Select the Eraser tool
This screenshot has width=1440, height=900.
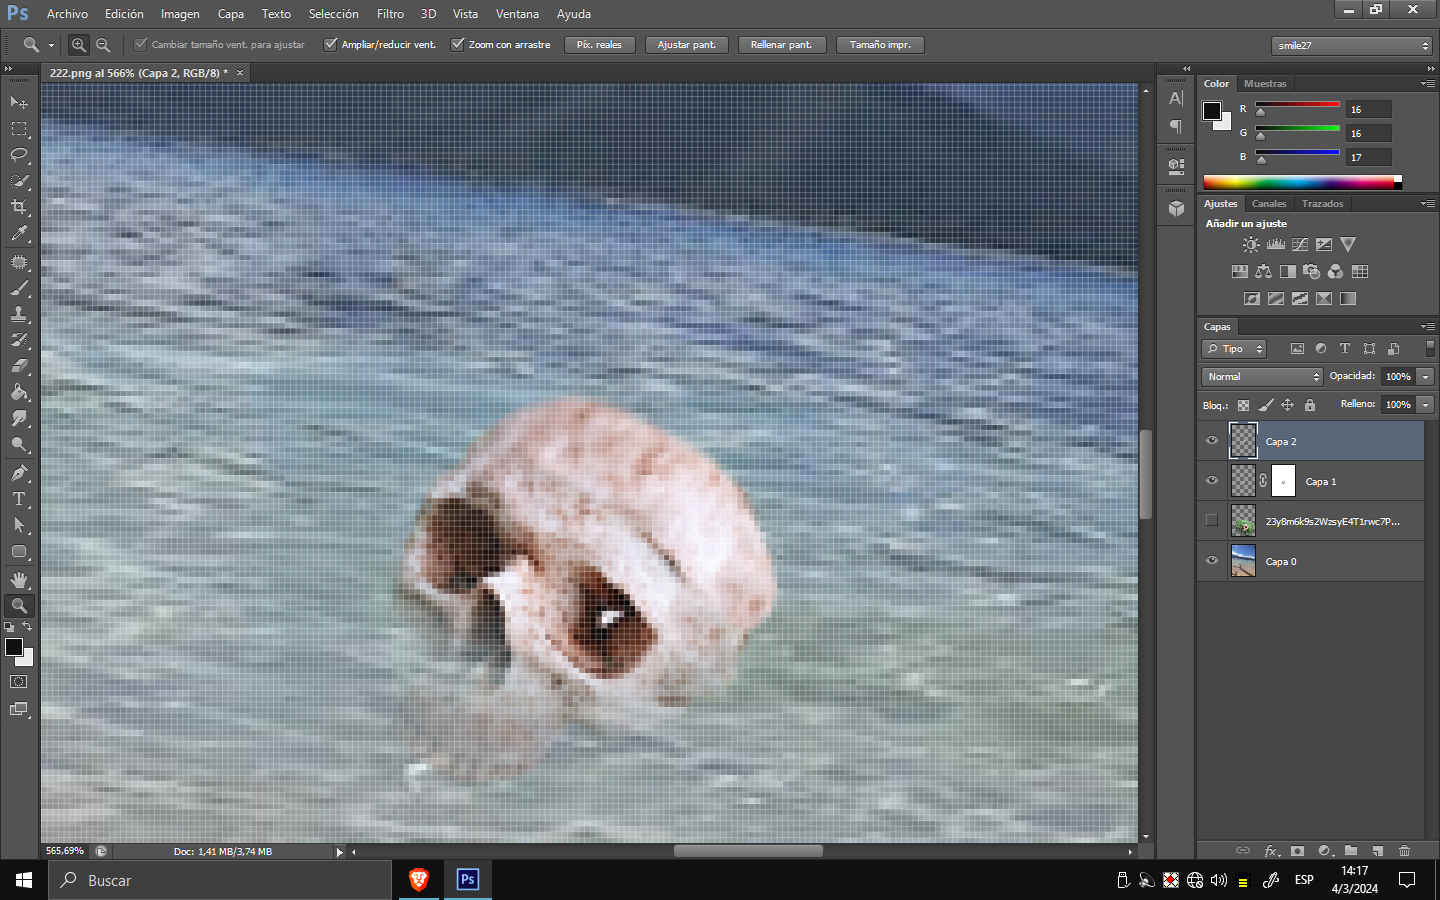[x=19, y=366]
